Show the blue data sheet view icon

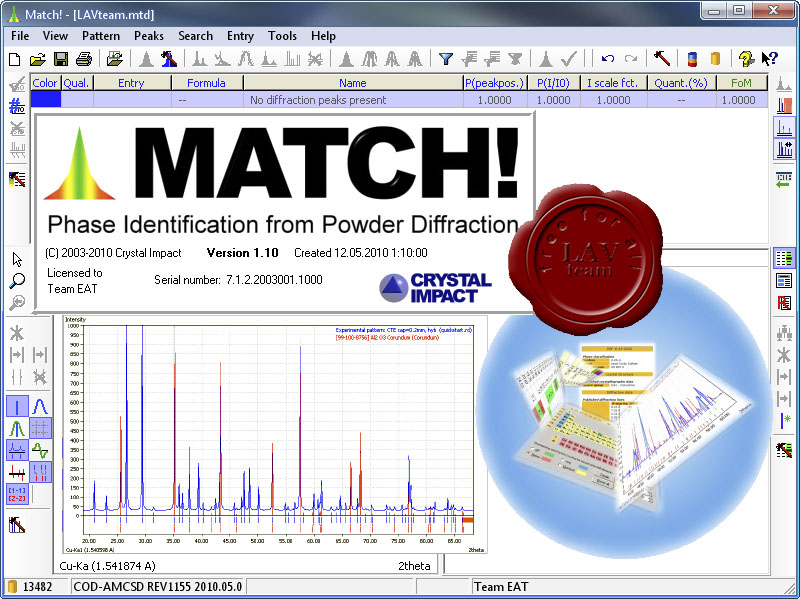784,281
